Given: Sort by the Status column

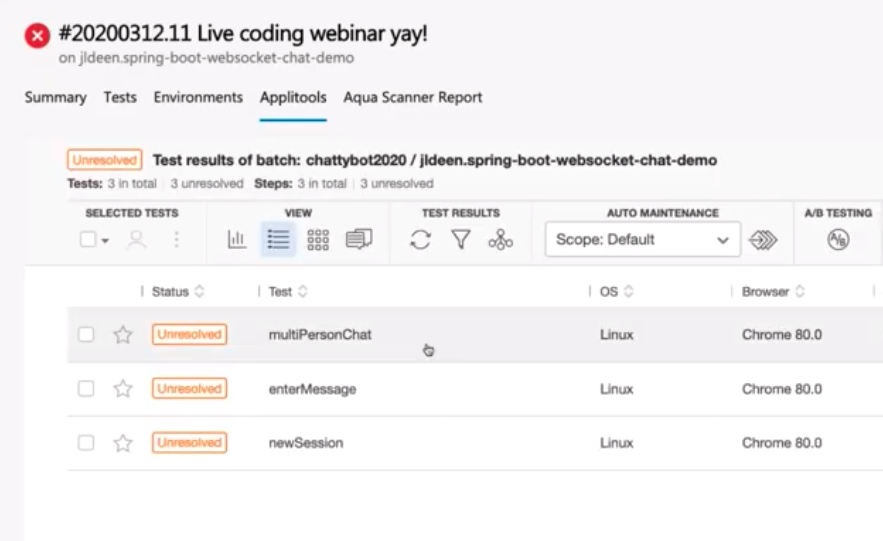Looking at the screenshot, I should 177,292.
